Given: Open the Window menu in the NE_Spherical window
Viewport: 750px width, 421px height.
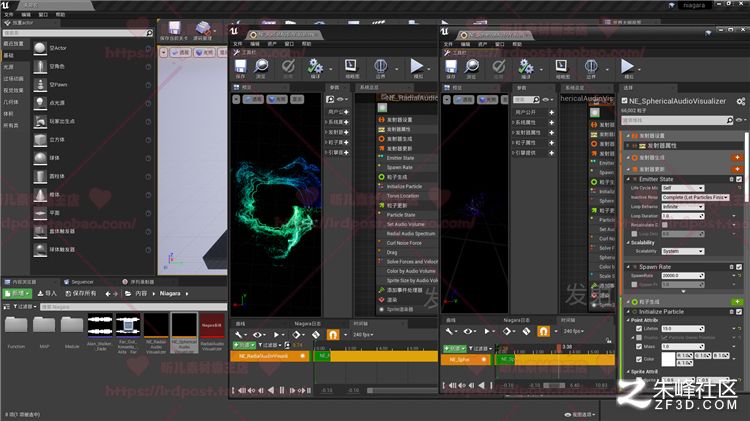Looking at the screenshot, I should tap(500, 44).
